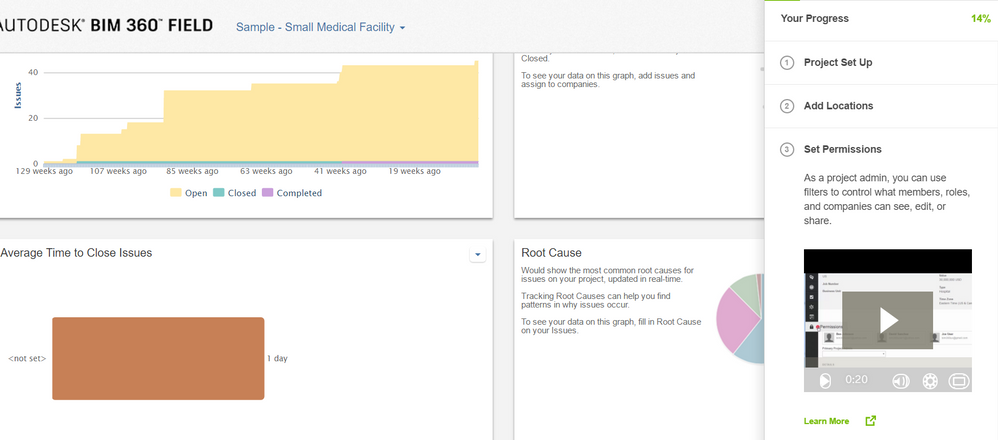998x440 pixels.
Task: Open the Sample - Small Medical Facility project dropdown
Action: 321,27
